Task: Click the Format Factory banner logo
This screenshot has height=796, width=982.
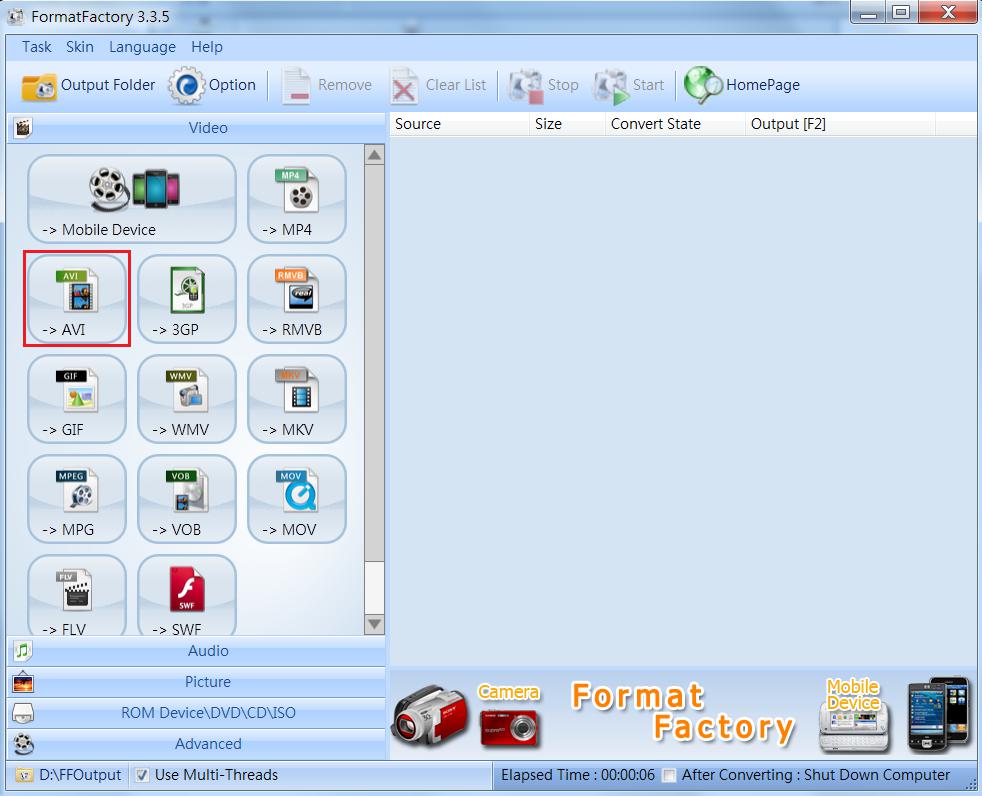Action: click(x=683, y=713)
